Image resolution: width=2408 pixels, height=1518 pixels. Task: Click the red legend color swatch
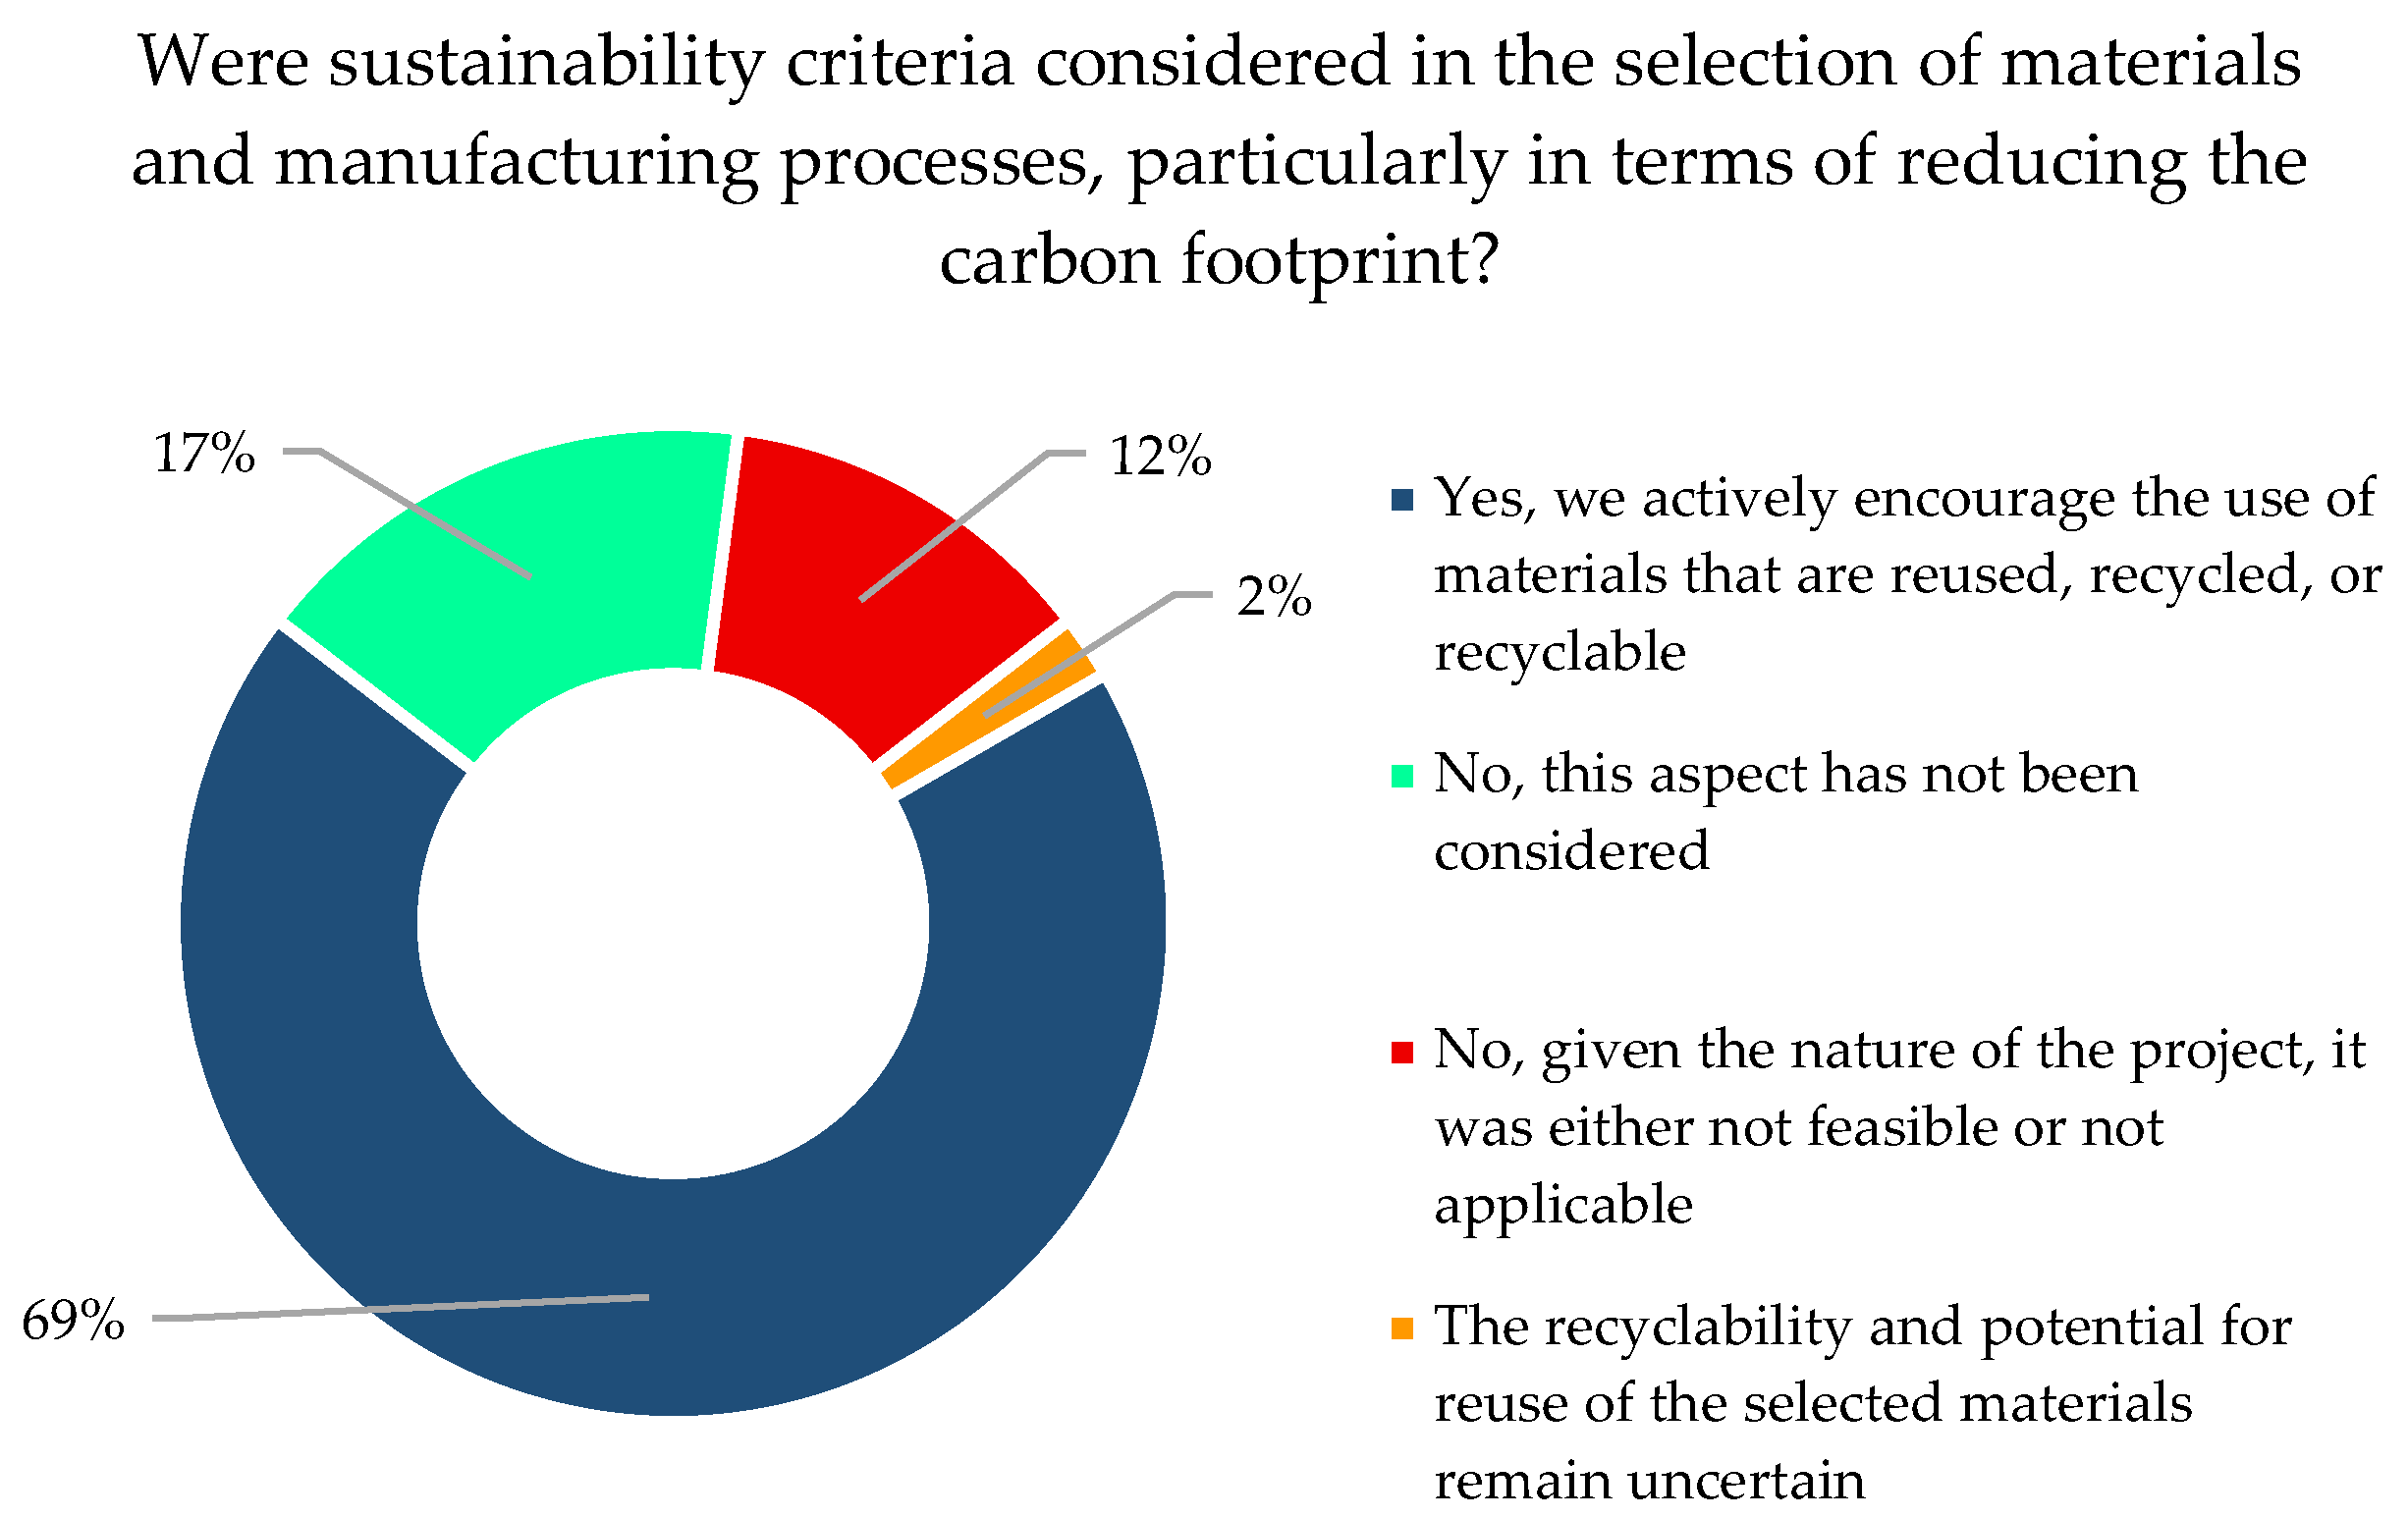pos(1402,1052)
